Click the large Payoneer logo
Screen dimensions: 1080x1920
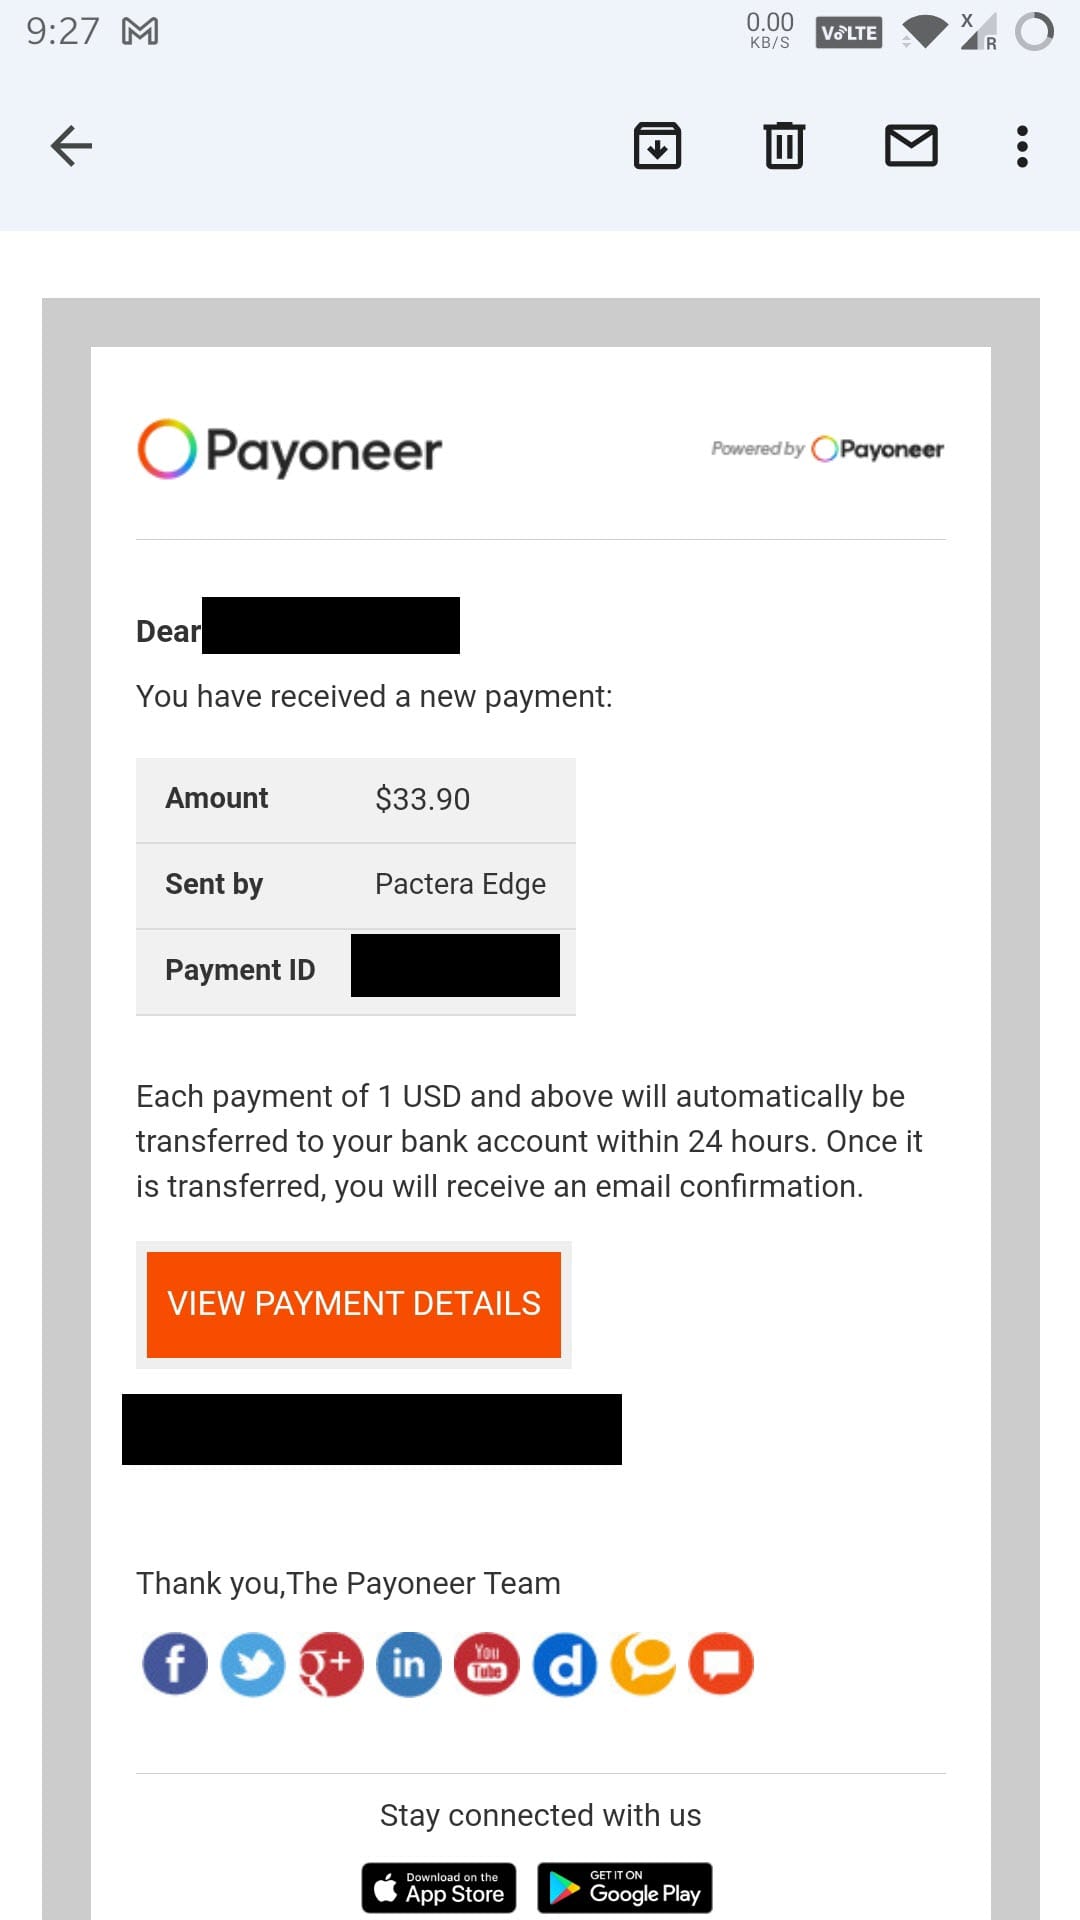tap(289, 449)
